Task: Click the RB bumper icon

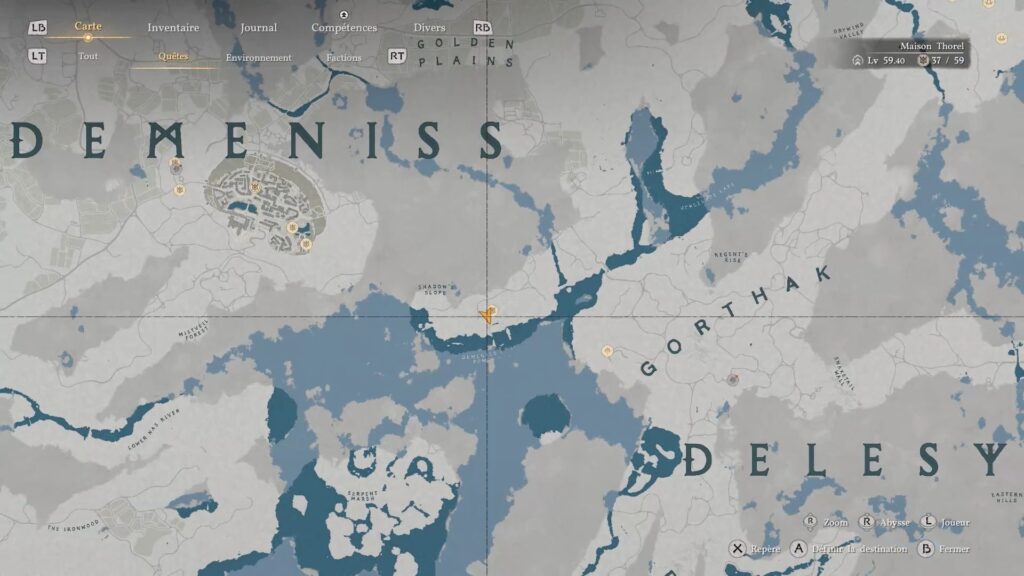Action: coord(483,28)
